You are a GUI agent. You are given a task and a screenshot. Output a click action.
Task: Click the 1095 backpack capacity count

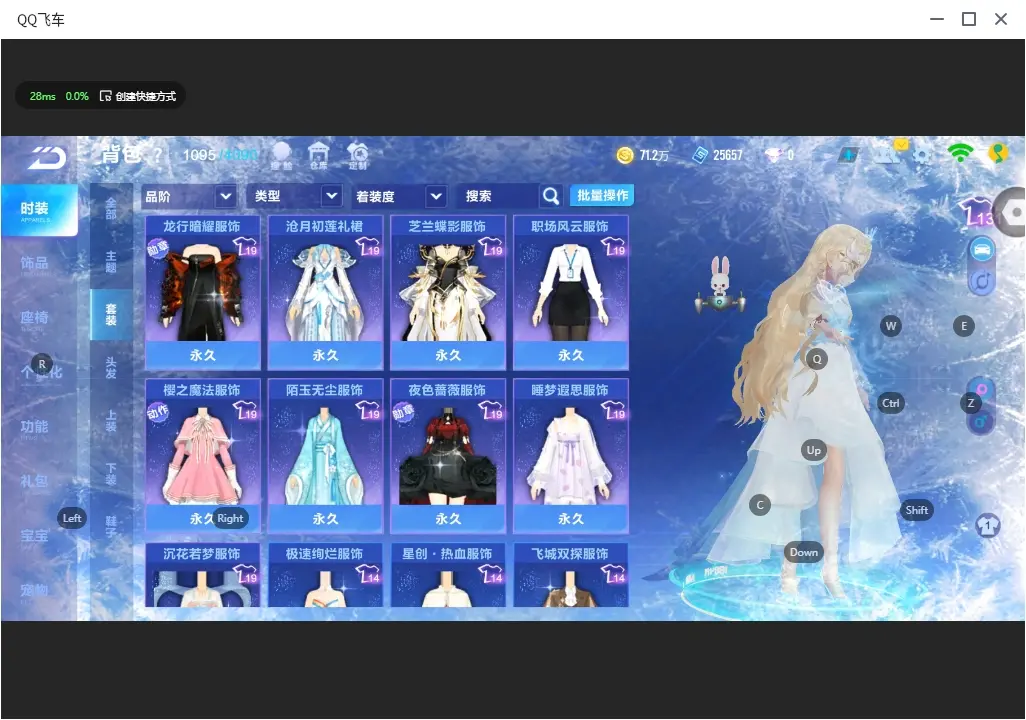point(199,155)
